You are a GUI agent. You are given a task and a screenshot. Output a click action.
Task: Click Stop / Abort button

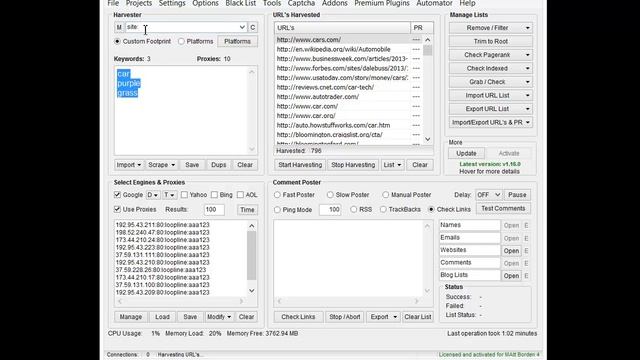pos(344,317)
